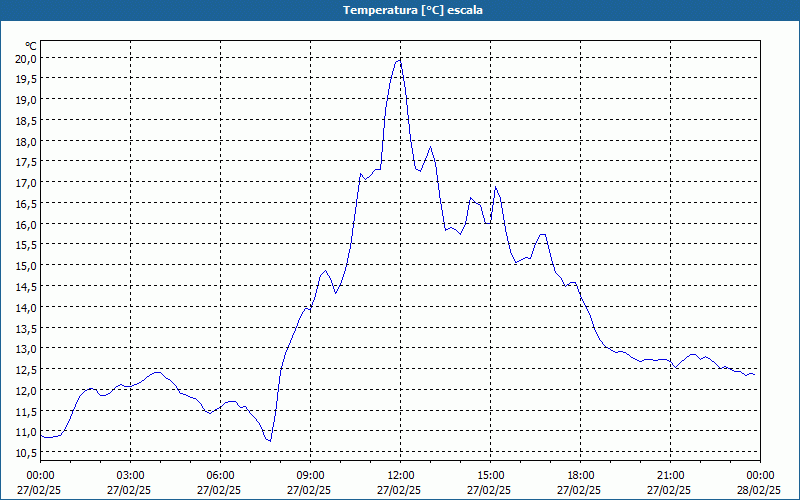Select the 09:00 x-axis time label

[x=310, y=476]
